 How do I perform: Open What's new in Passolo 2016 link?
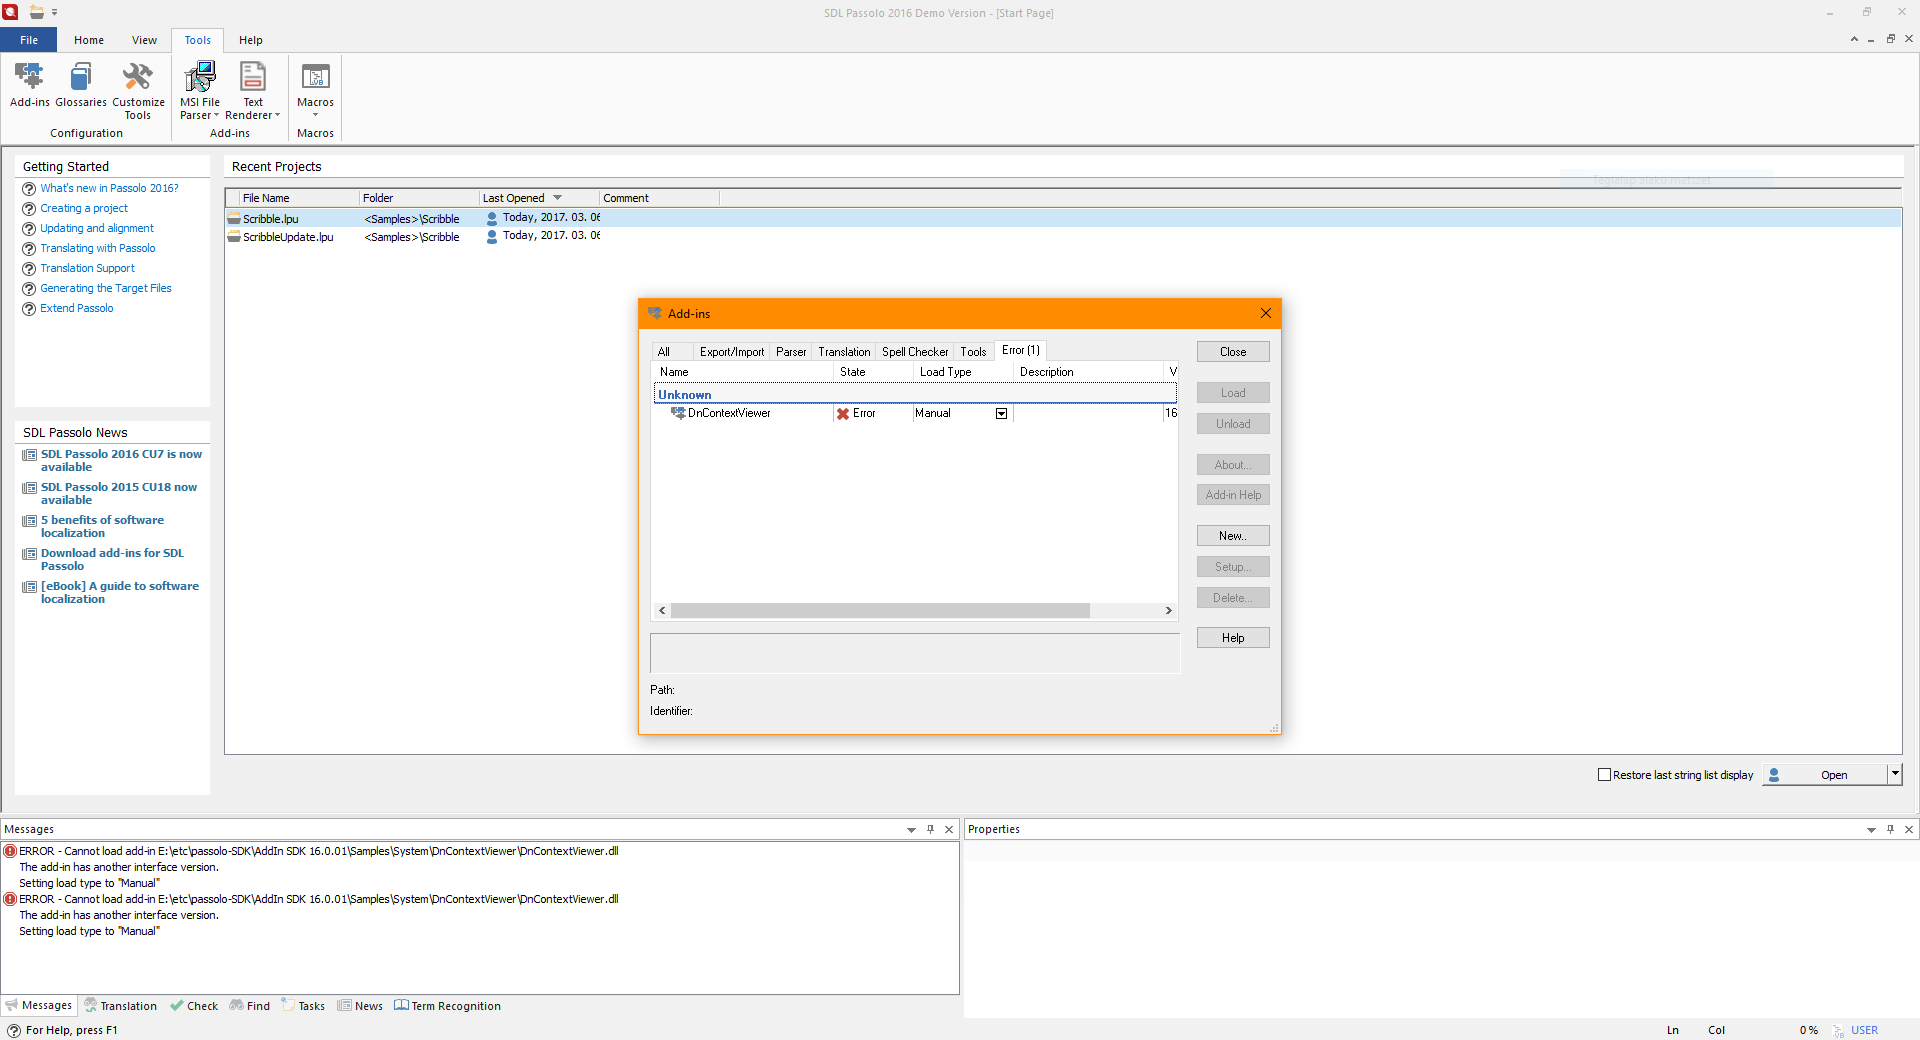[109, 188]
